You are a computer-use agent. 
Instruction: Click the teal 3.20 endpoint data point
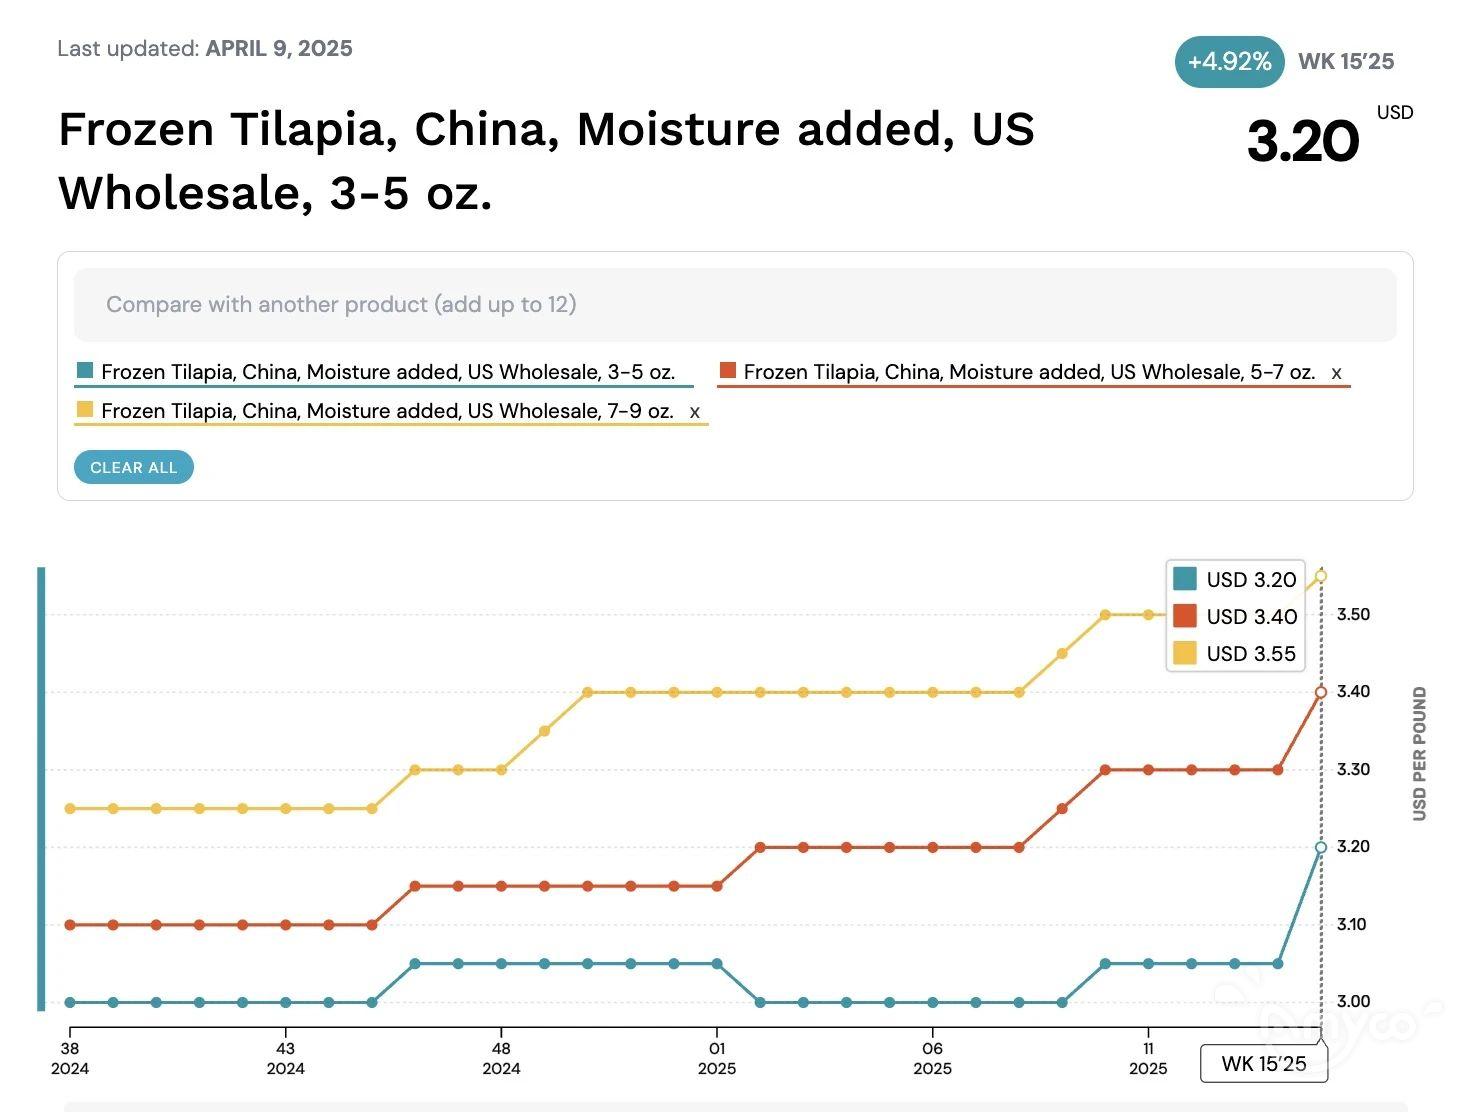pos(1321,847)
